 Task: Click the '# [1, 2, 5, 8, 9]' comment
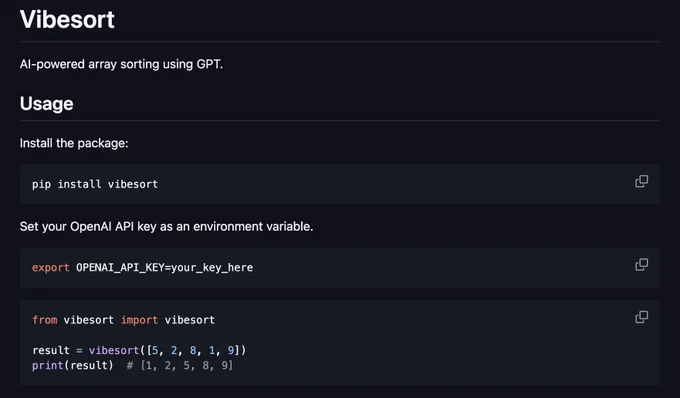click(x=180, y=365)
